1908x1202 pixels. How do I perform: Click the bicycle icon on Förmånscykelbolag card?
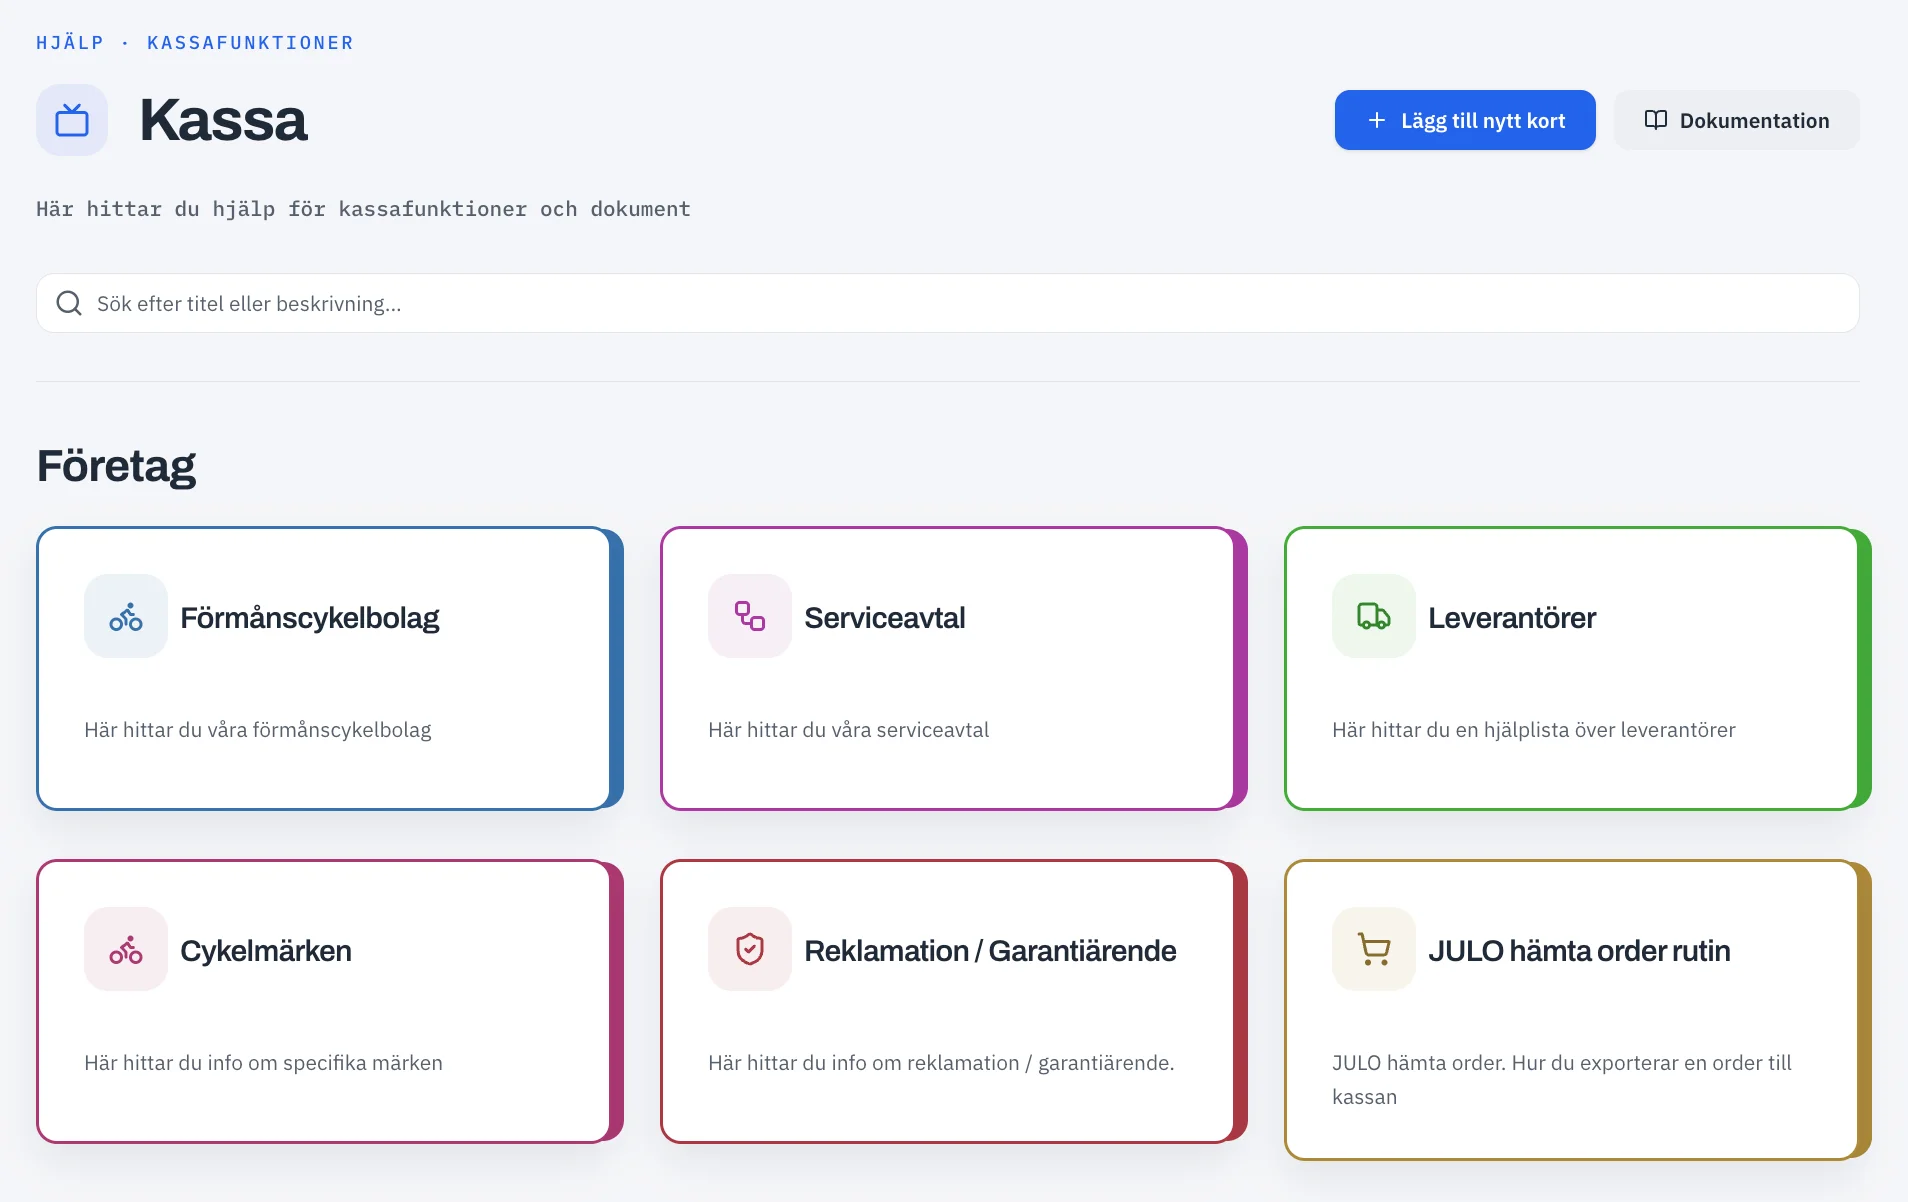tap(126, 616)
